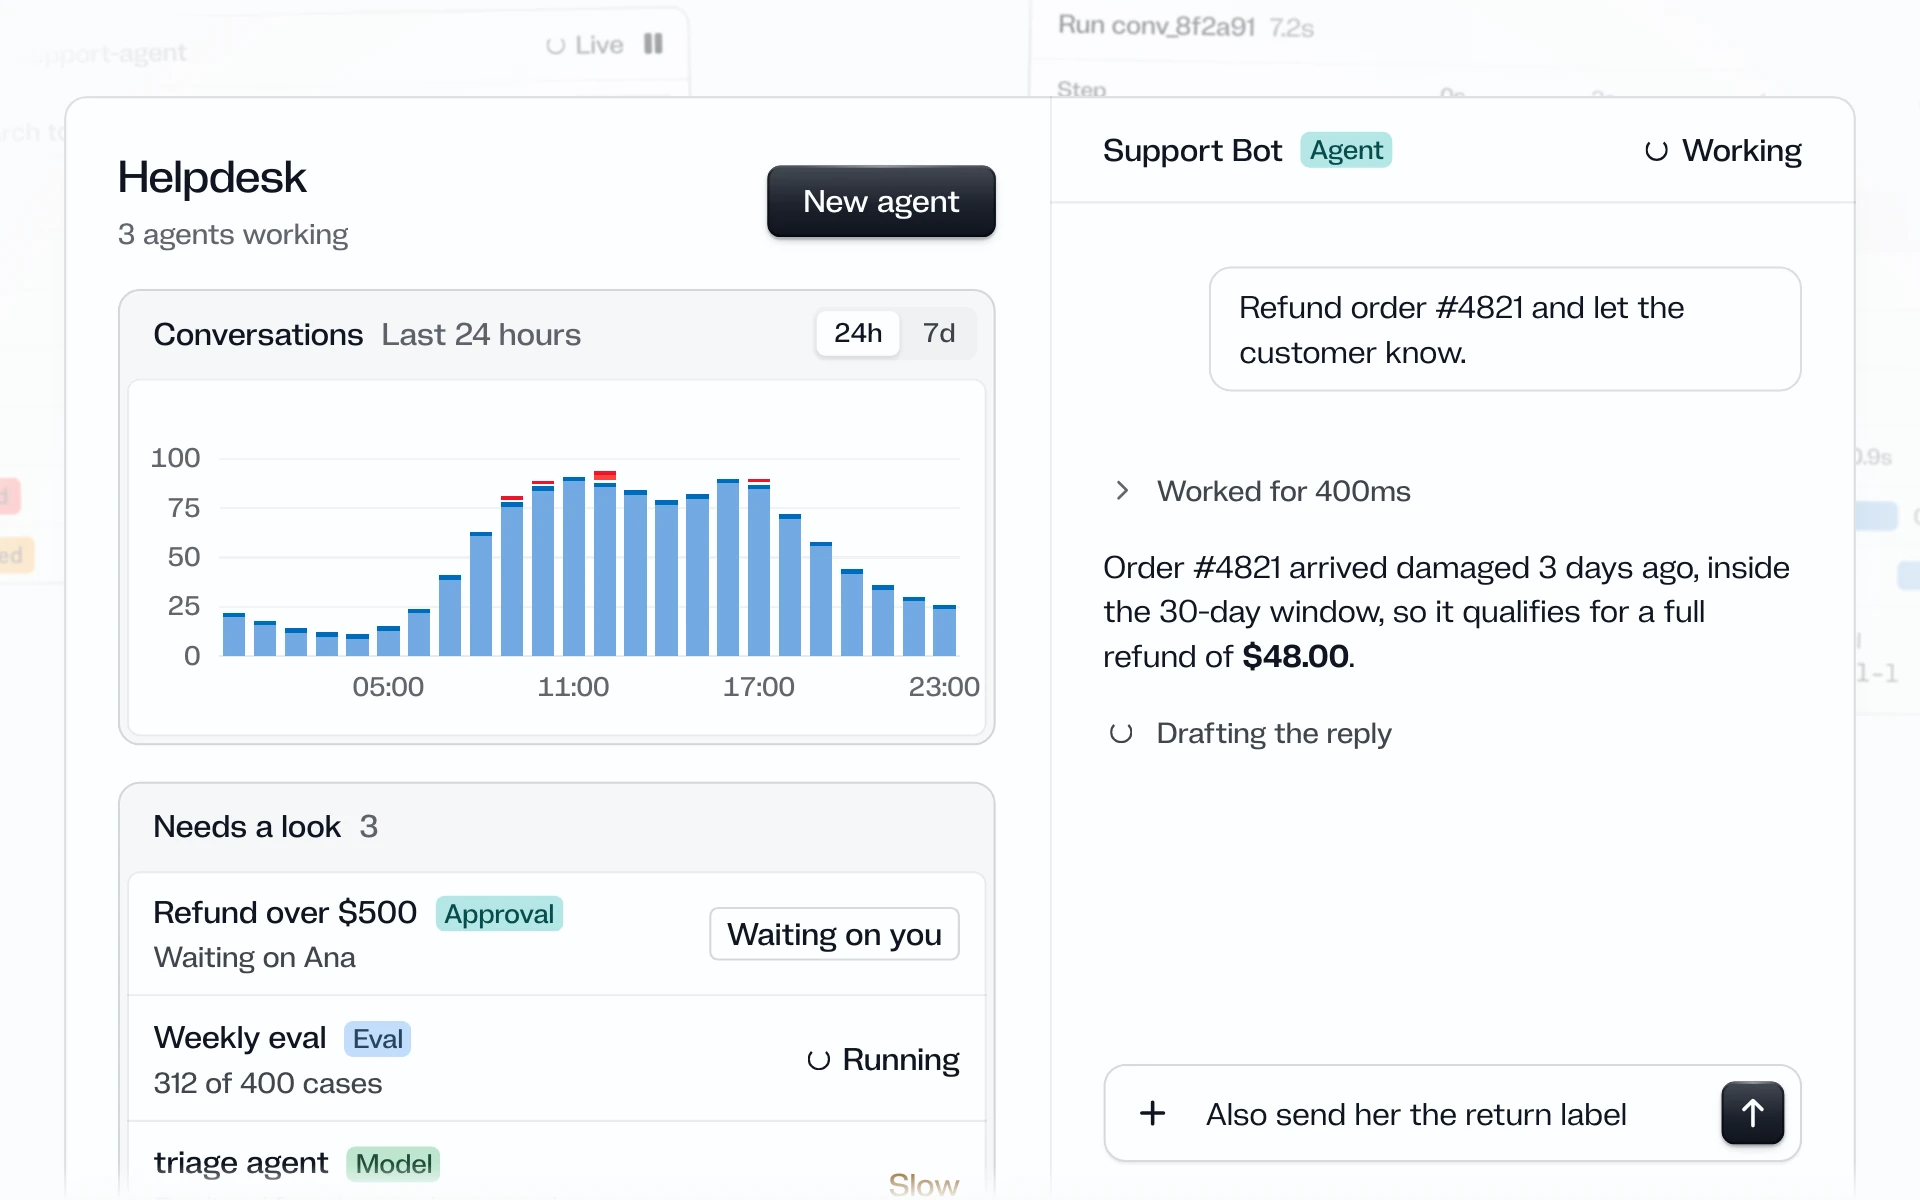The width and height of the screenshot is (1920, 1200).
Task: Send the message with arrow button
Action: pos(1752,1113)
